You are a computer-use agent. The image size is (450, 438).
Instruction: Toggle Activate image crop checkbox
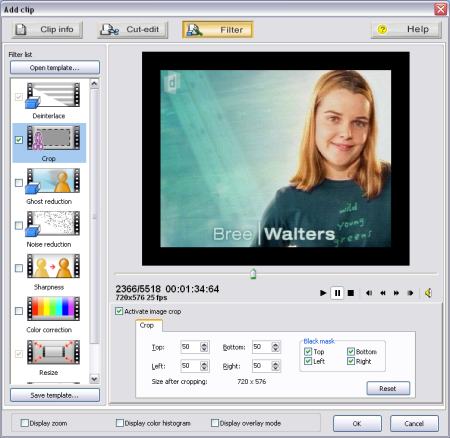point(119,311)
